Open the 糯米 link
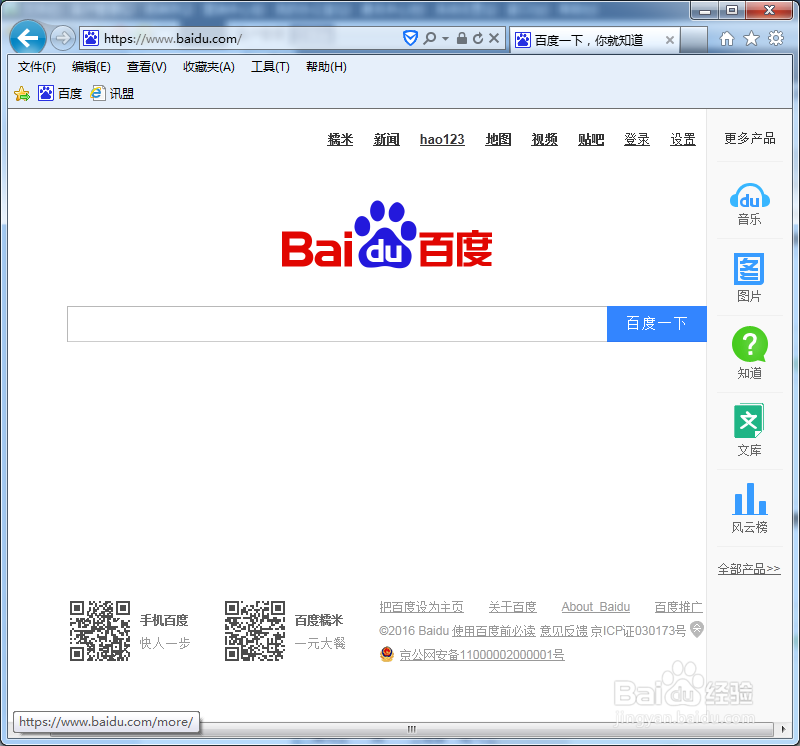800x746 pixels. click(x=340, y=139)
